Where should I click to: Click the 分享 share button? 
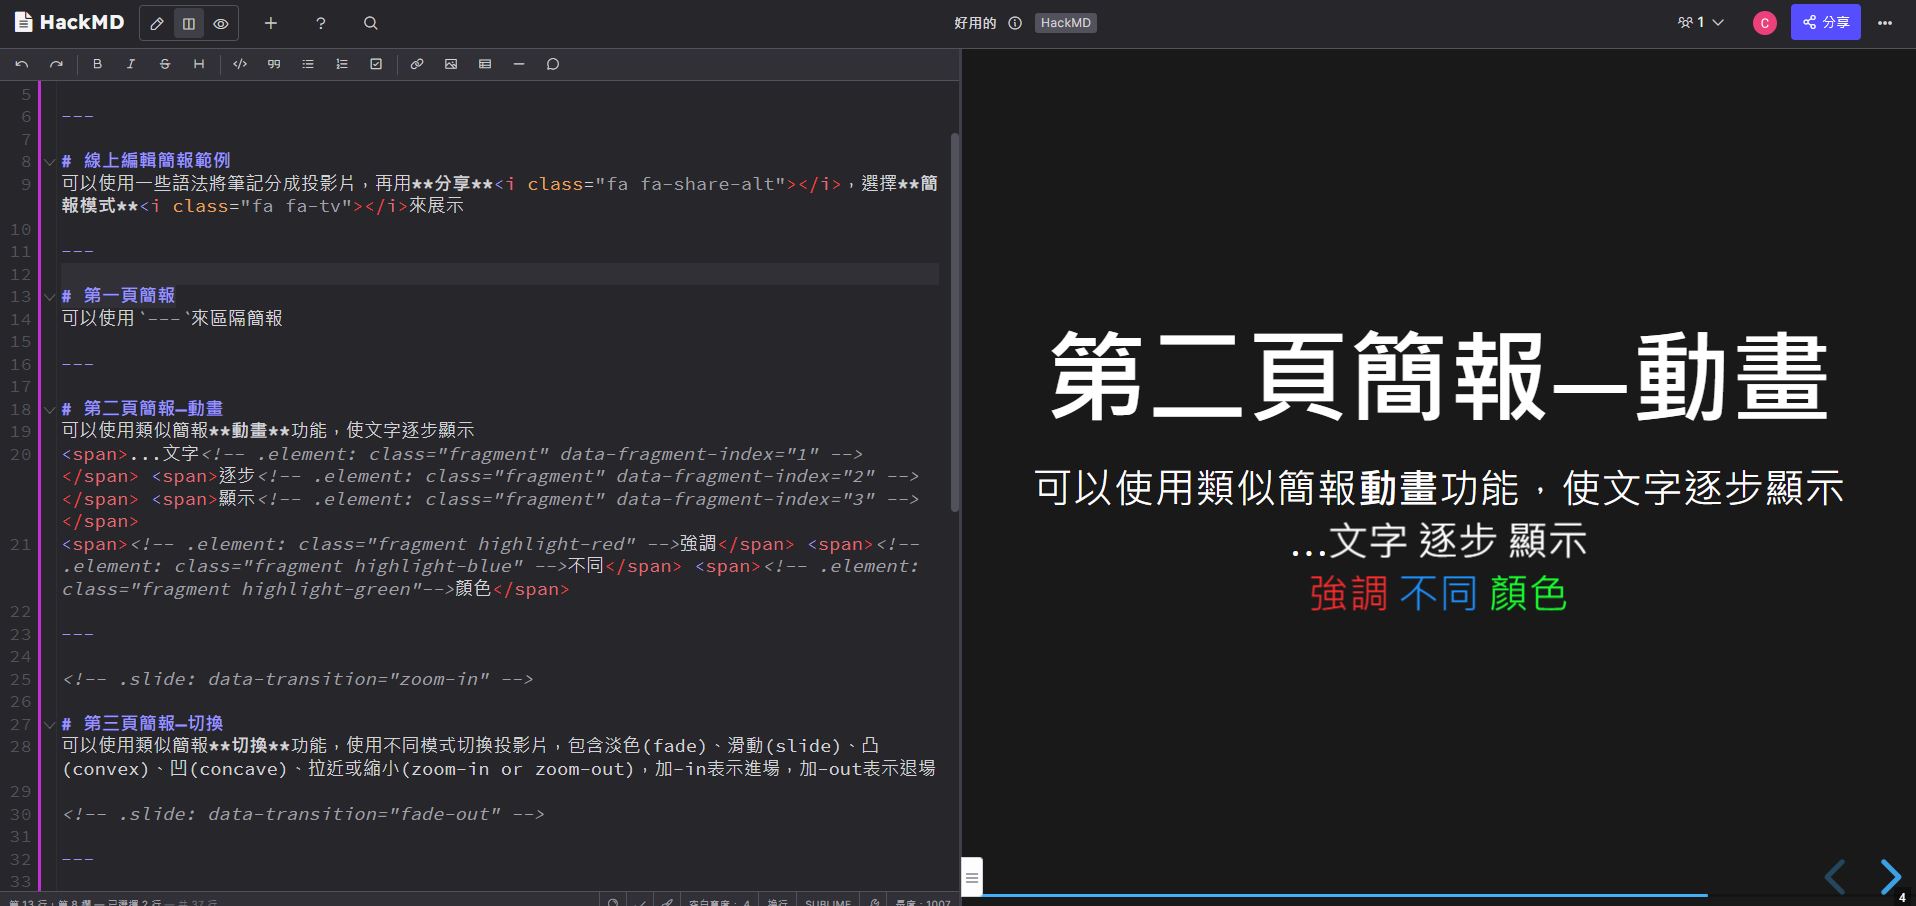pos(1825,22)
